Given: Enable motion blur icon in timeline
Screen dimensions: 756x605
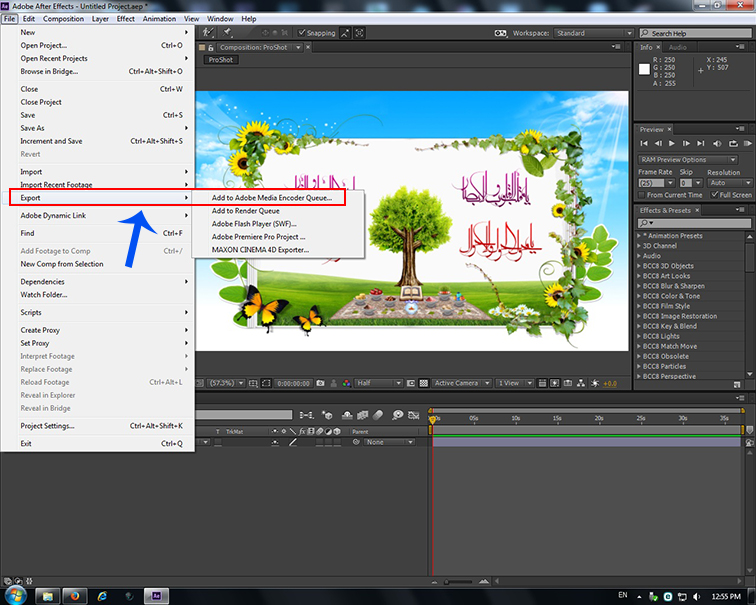Looking at the screenshot, I should (x=378, y=415).
